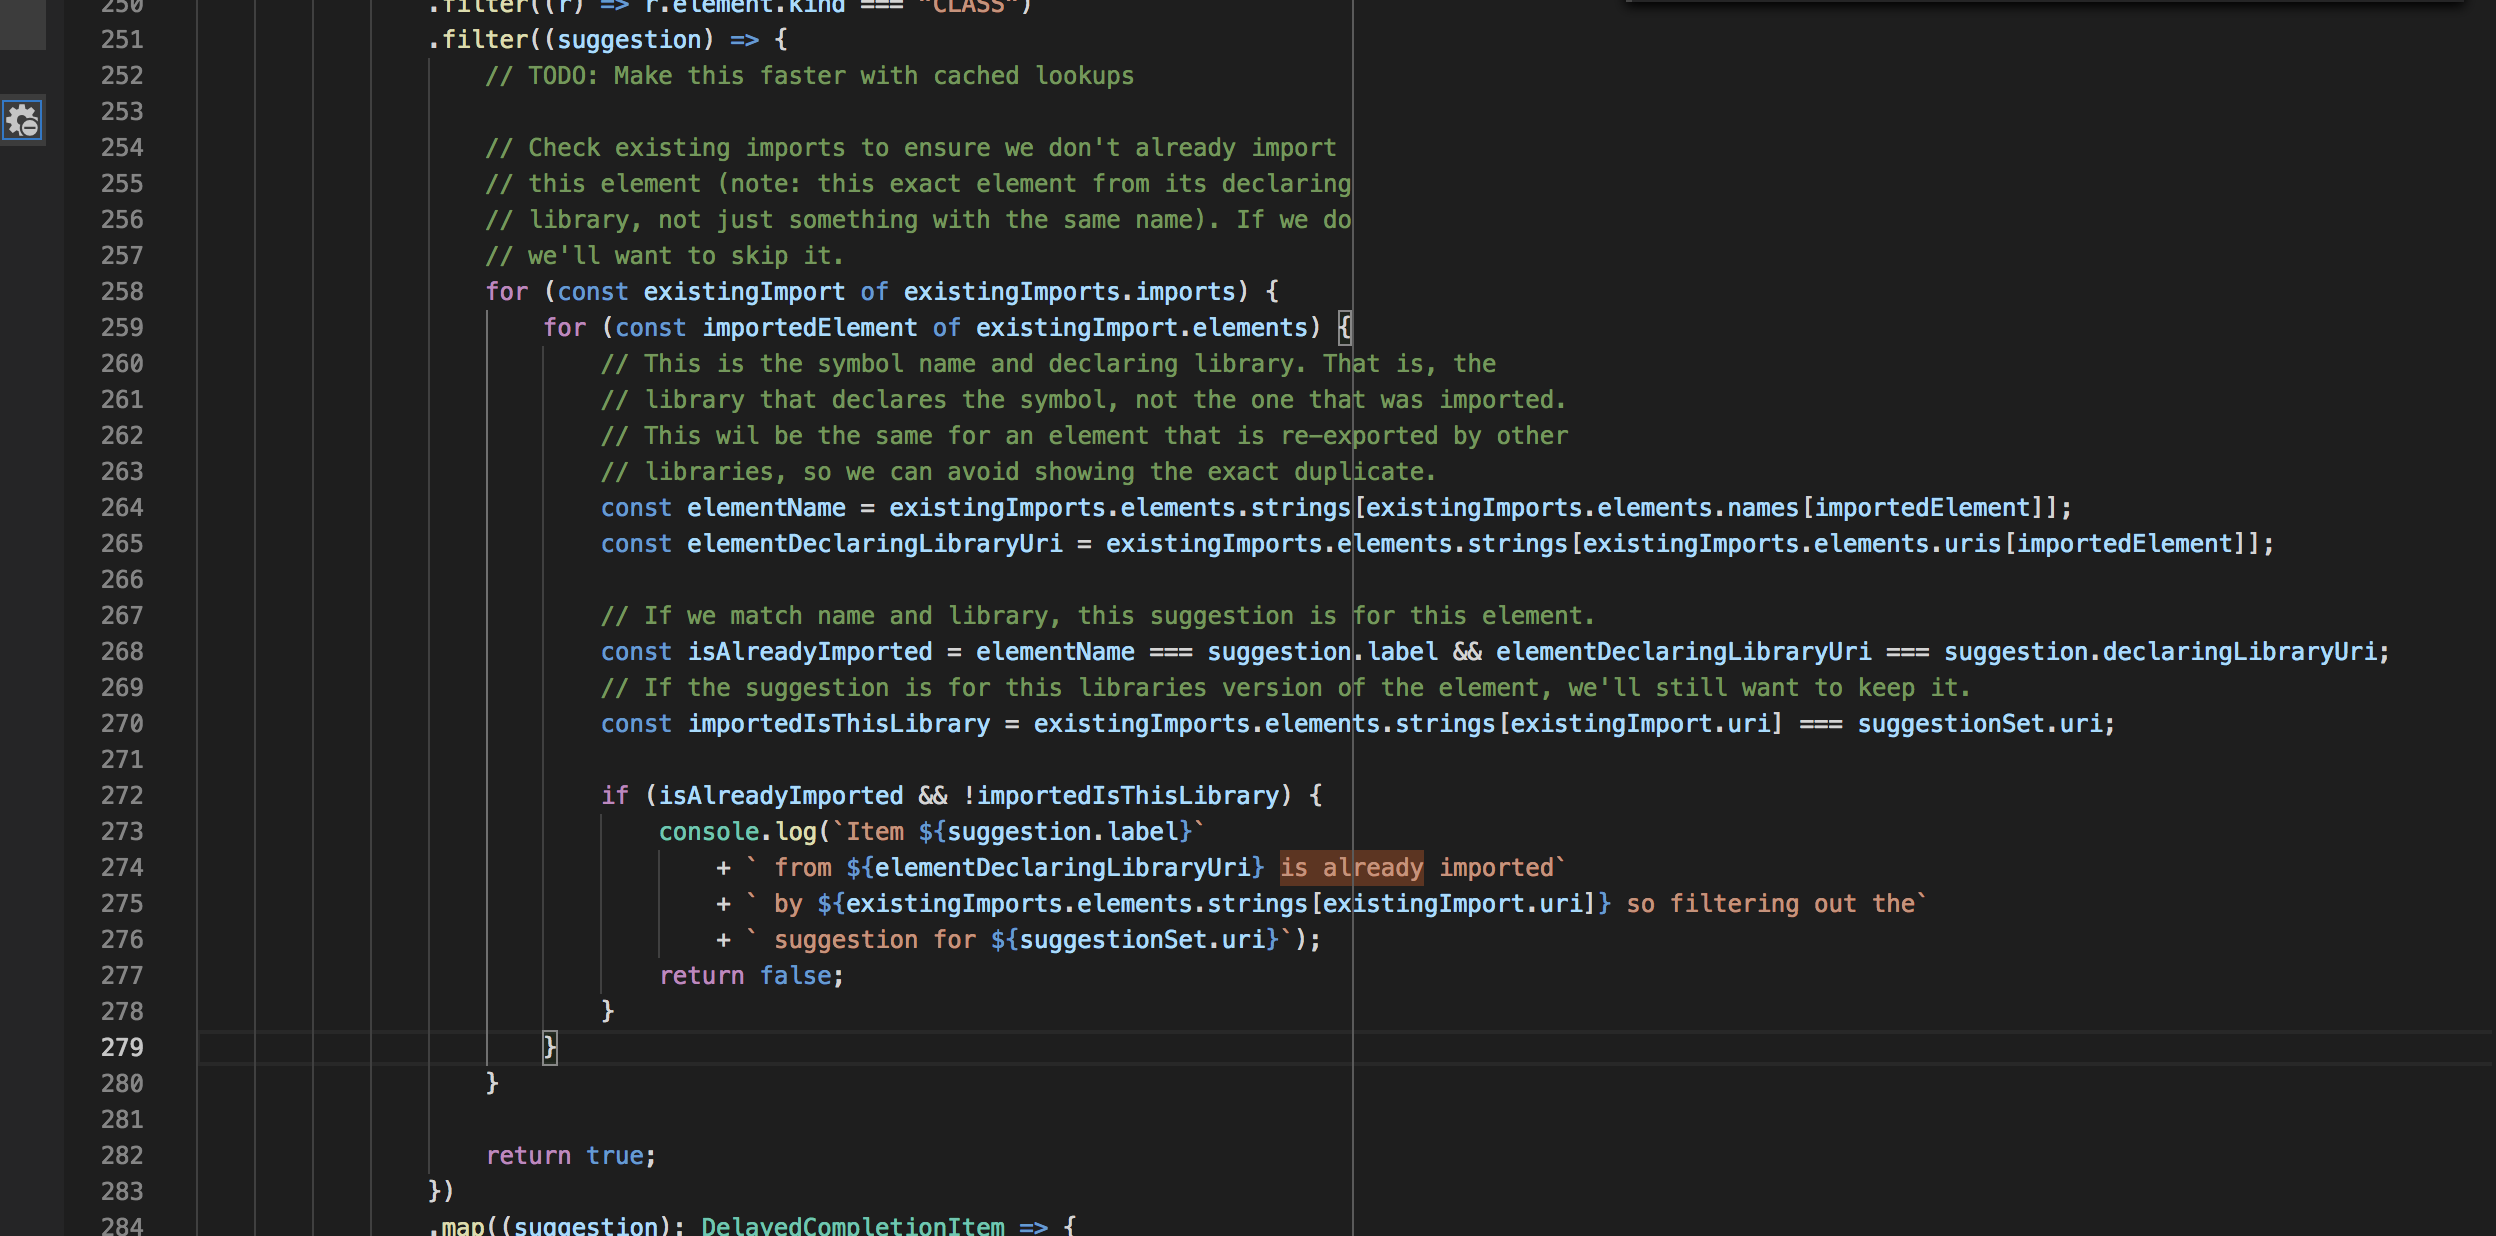Click the comment on line 267 about matching name
The width and height of the screenshot is (2496, 1236).
pyautogui.click(x=1098, y=616)
